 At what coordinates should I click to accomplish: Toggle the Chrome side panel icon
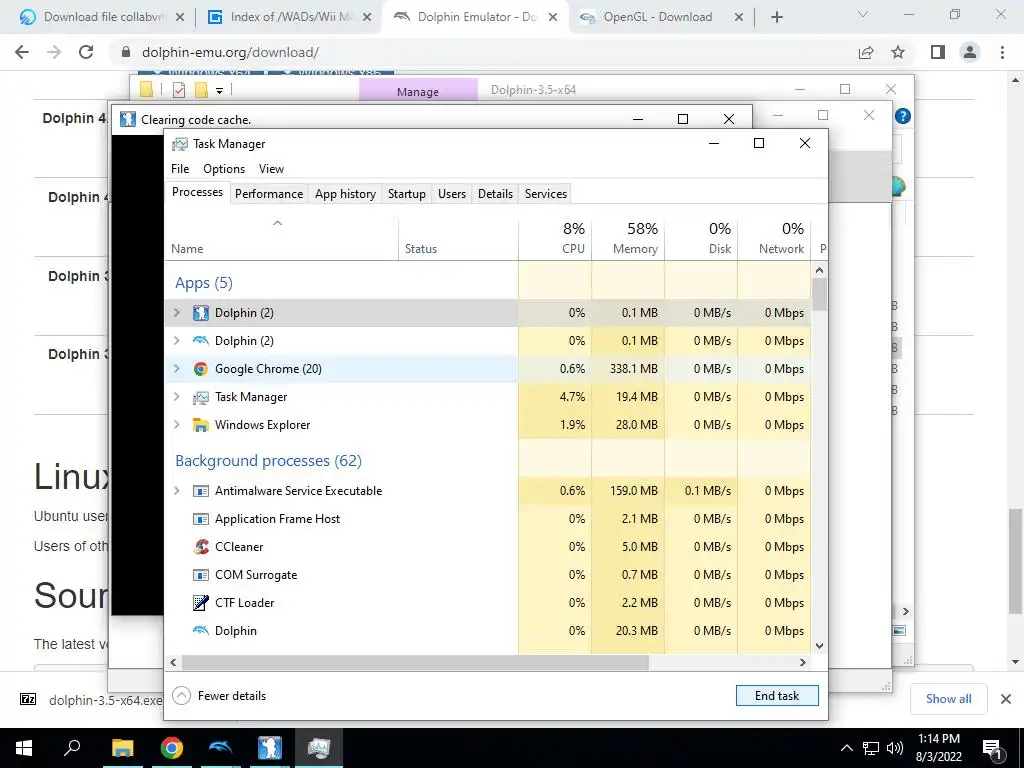938,52
